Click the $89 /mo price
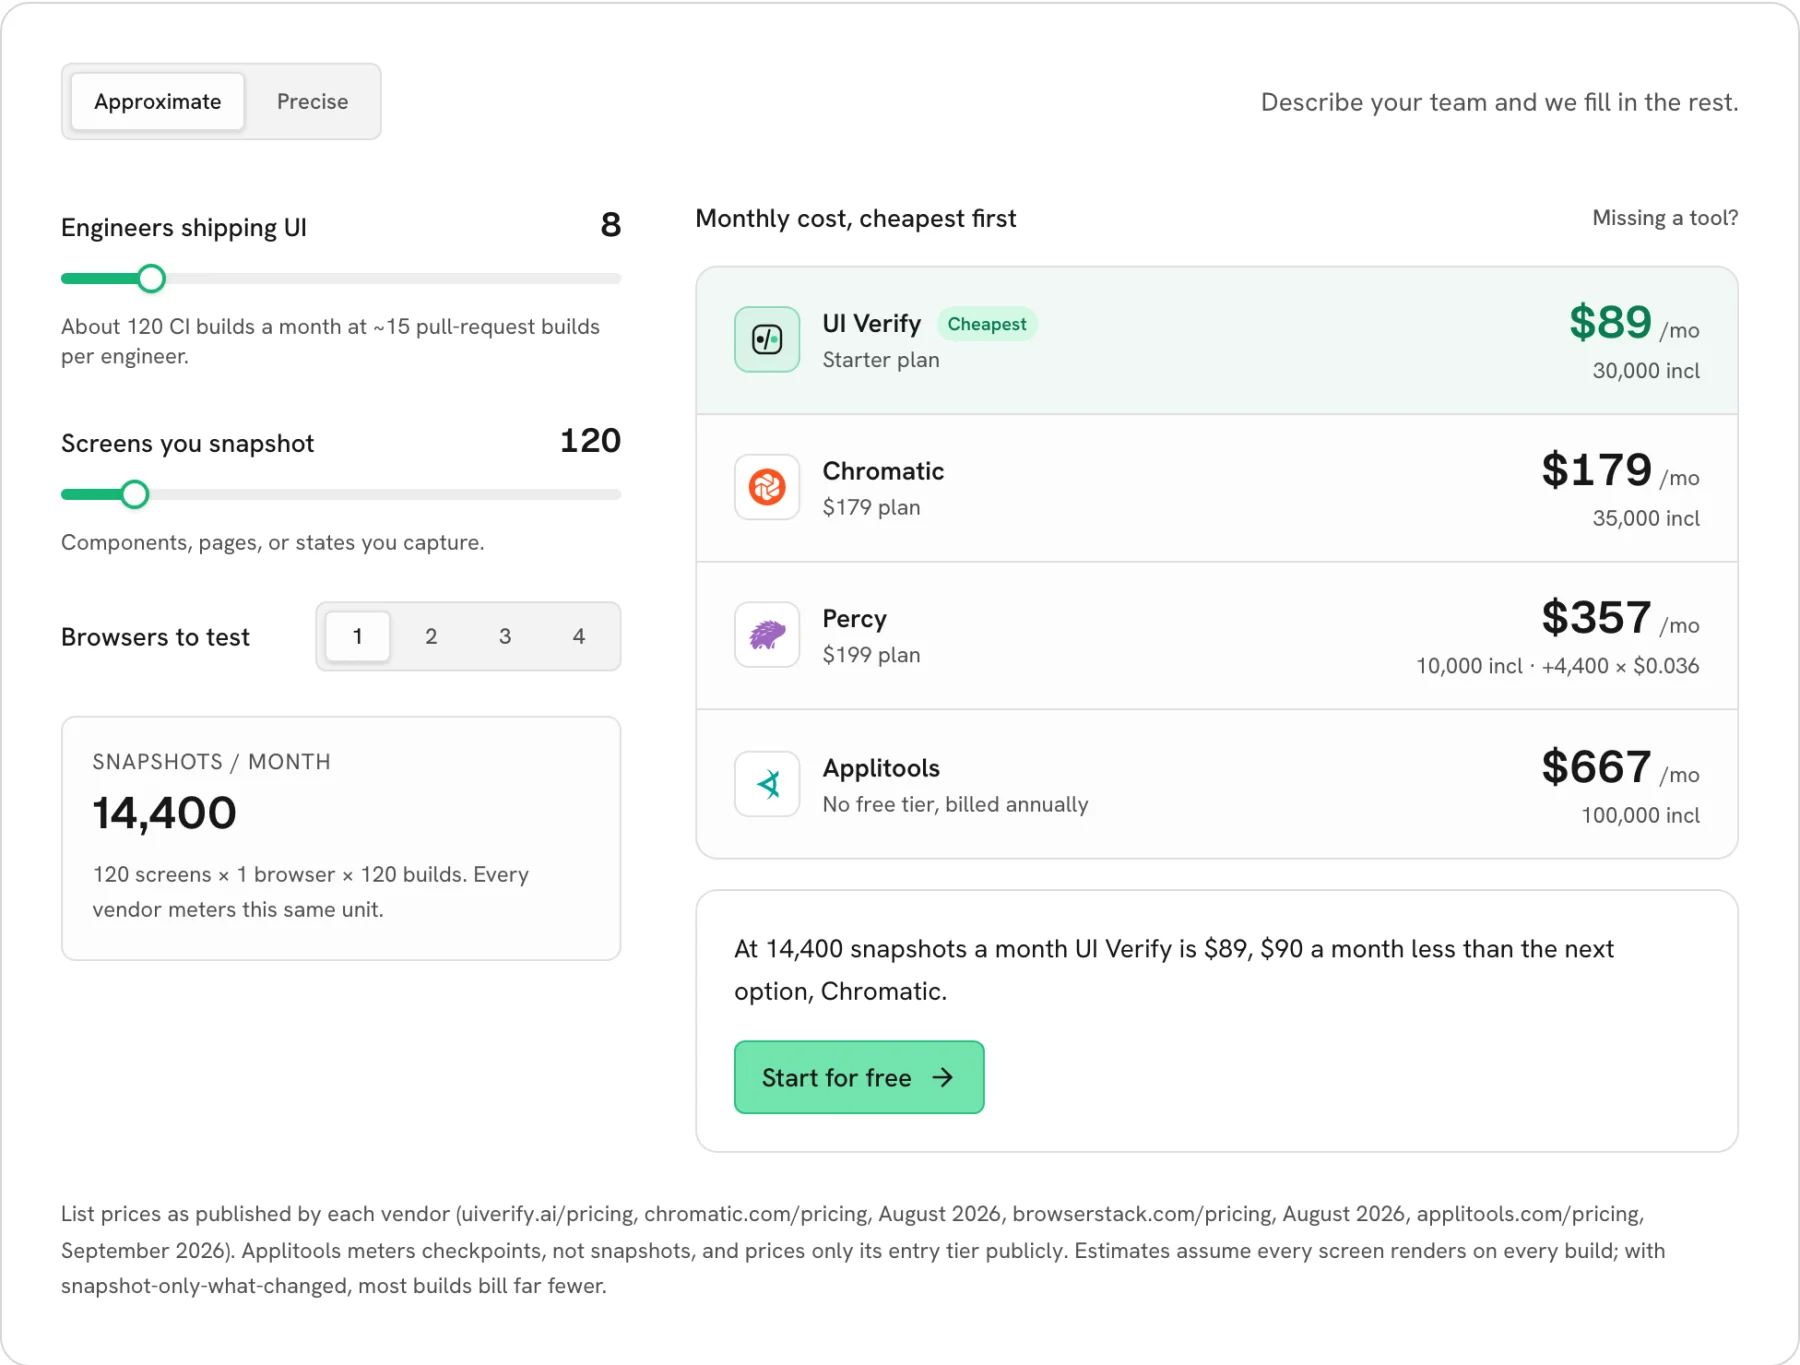1800x1365 pixels. [1634, 323]
